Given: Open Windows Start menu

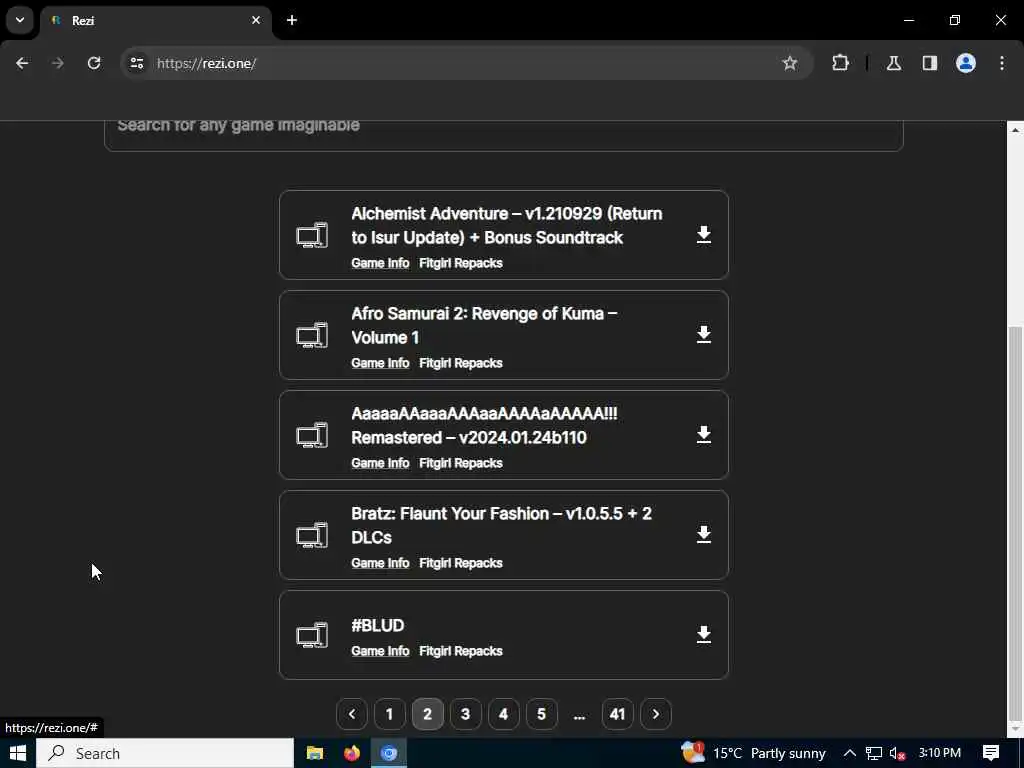Looking at the screenshot, I should coord(18,753).
